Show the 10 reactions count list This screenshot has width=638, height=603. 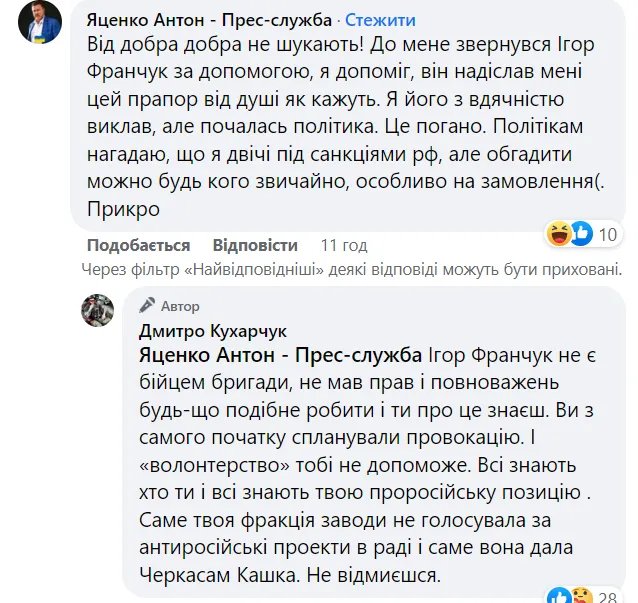pyautogui.click(x=607, y=234)
